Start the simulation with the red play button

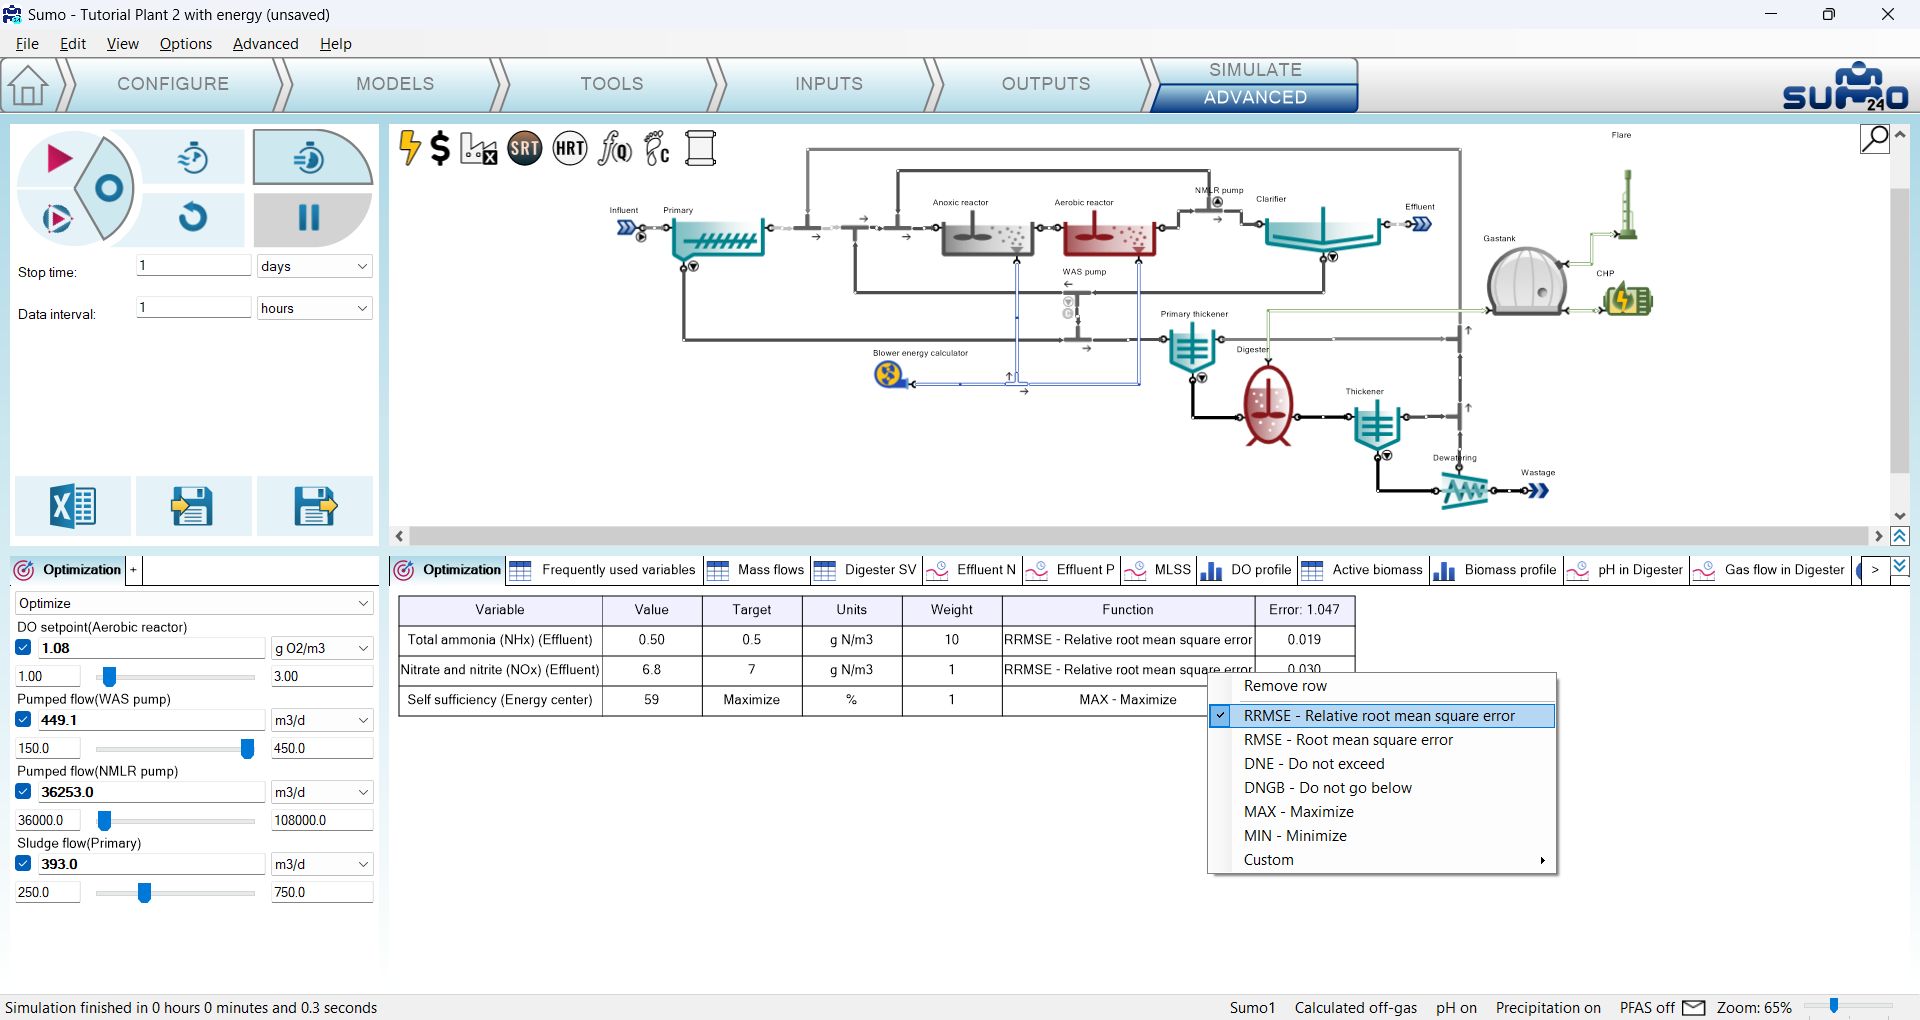tap(59, 158)
